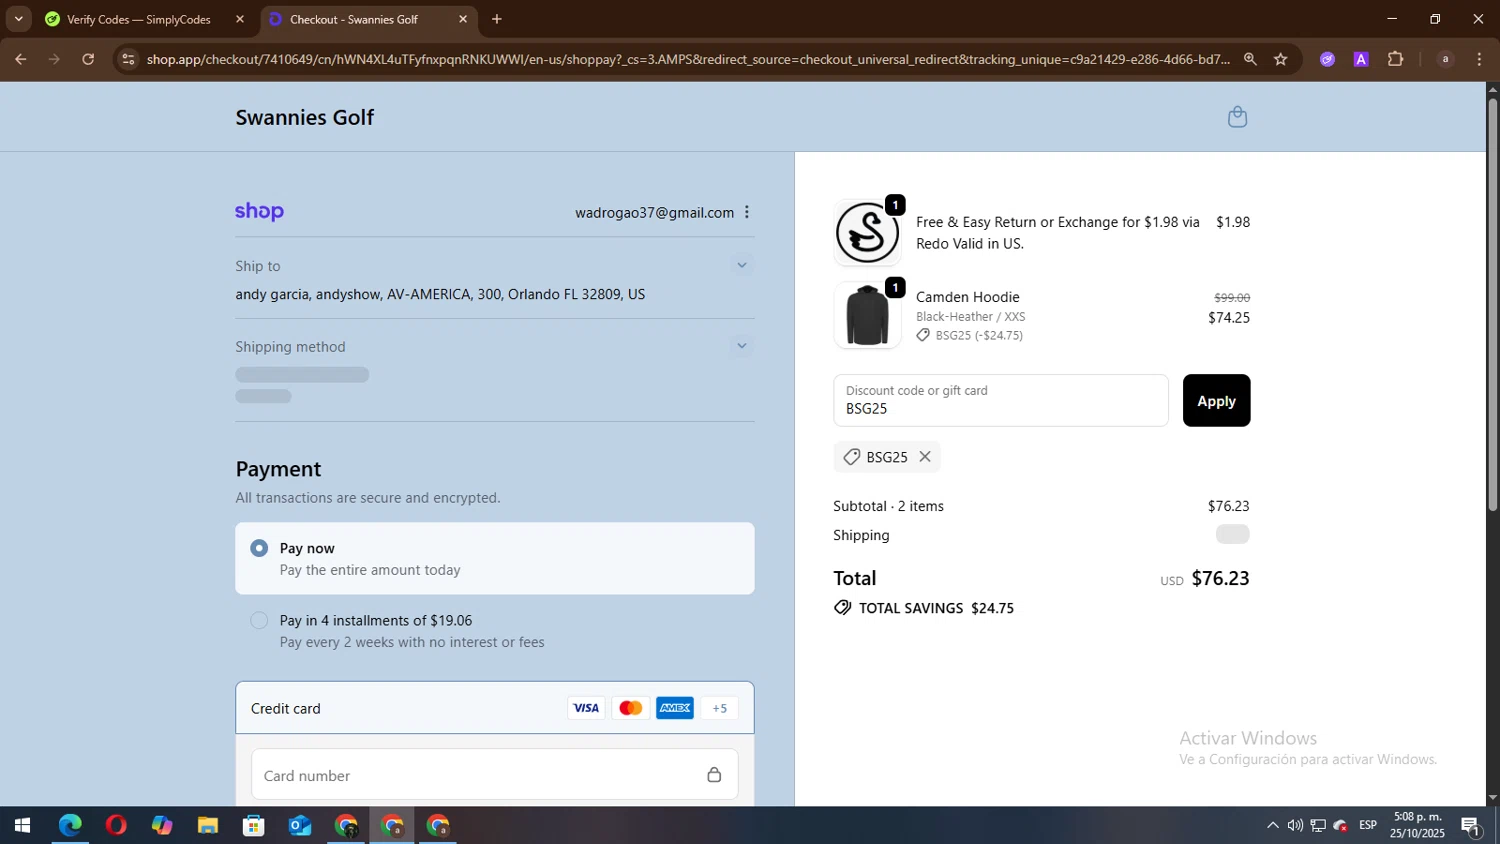Click the American Express icon
The image size is (1500, 844).
point(675,708)
